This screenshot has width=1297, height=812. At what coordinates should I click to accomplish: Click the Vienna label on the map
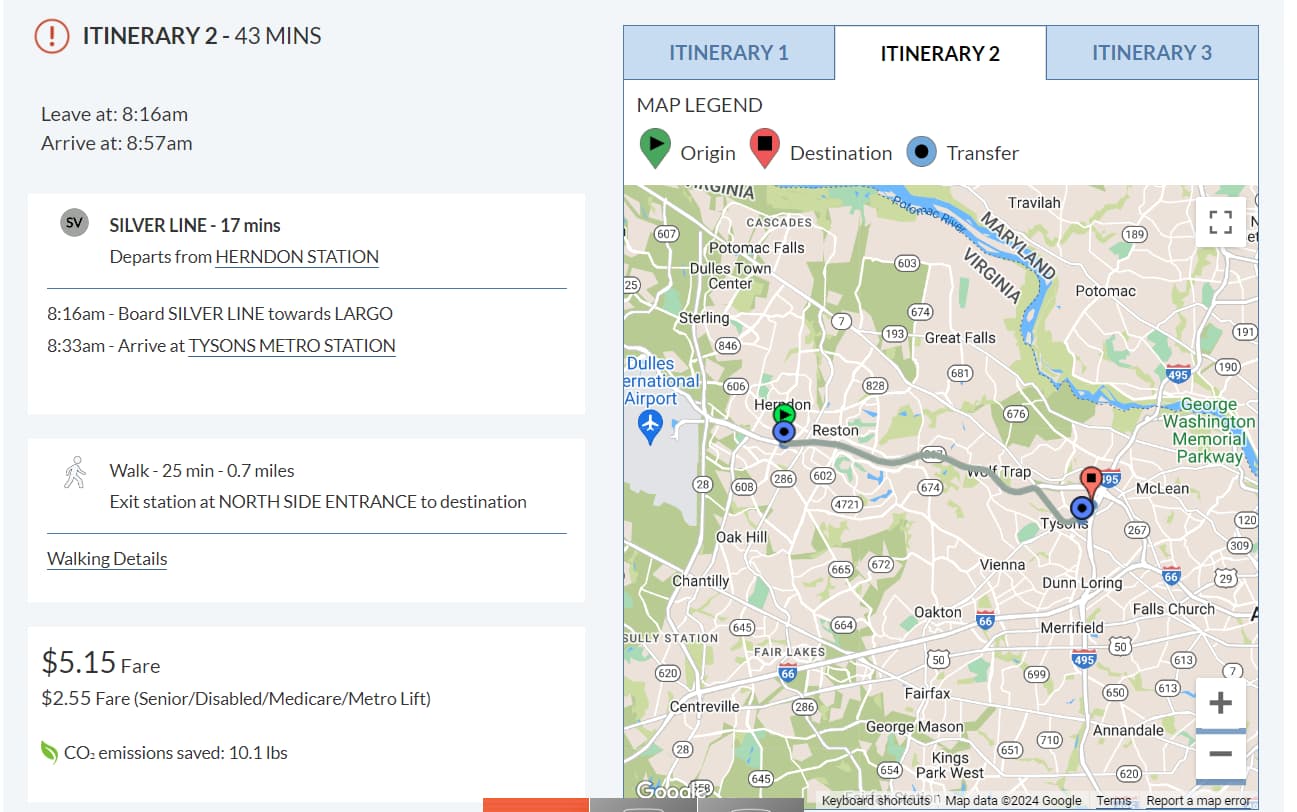pyautogui.click(x=1002, y=564)
